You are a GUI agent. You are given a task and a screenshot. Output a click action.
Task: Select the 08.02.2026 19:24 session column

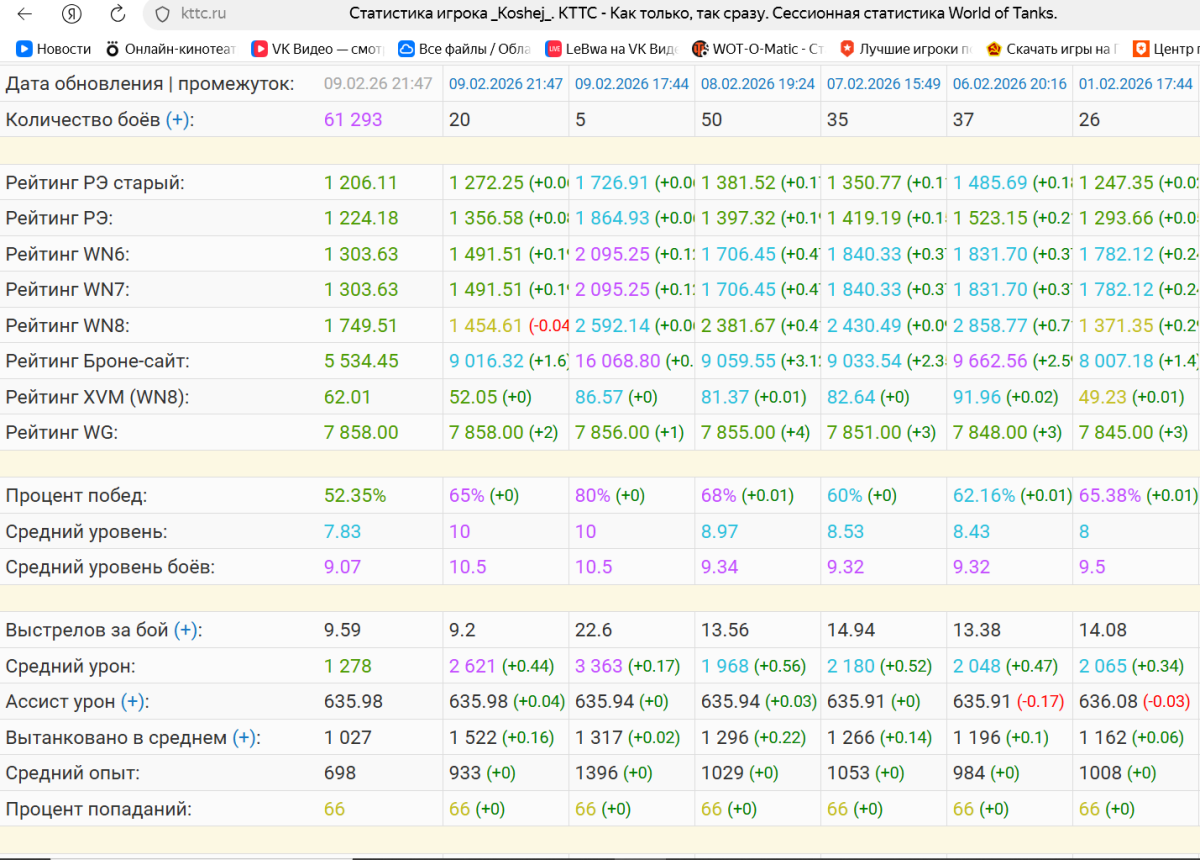[757, 85]
